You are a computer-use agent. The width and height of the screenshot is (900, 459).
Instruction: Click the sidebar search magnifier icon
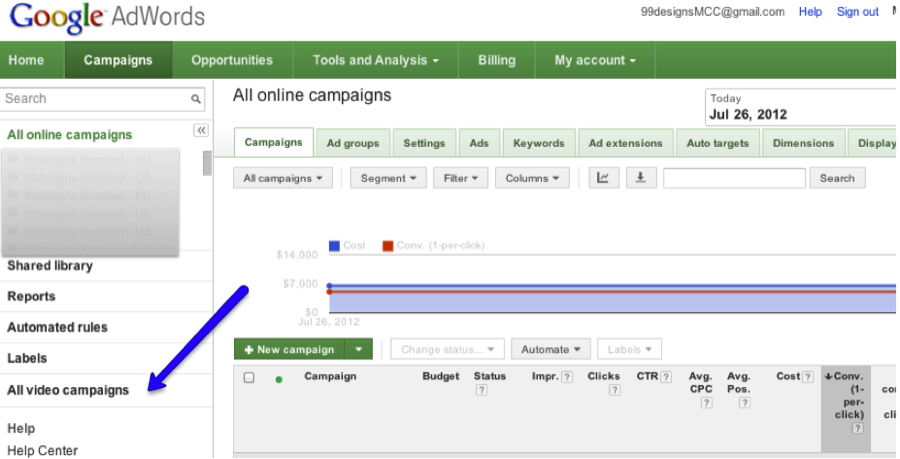coord(196,99)
